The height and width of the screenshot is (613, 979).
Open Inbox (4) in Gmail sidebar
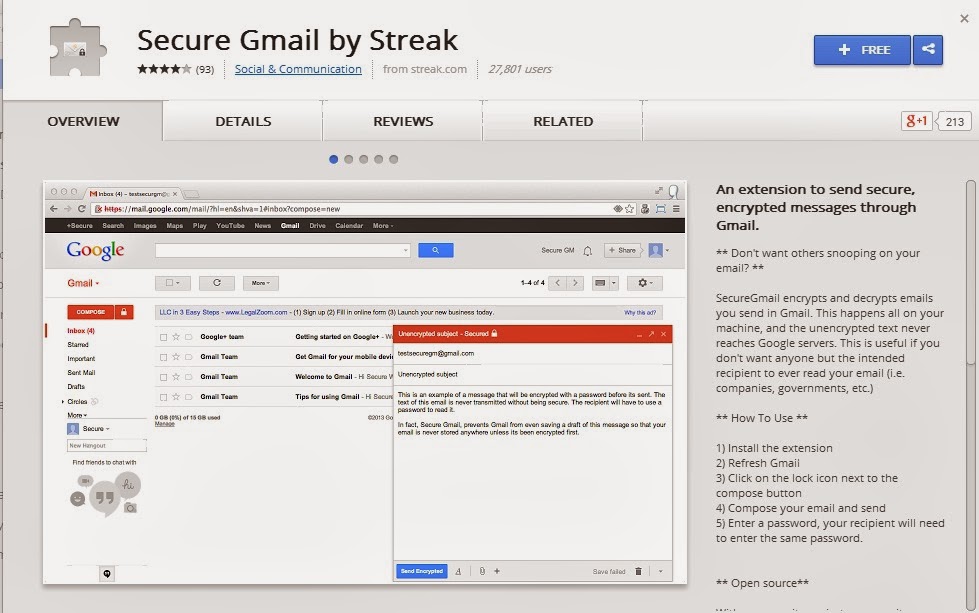click(81, 330)
